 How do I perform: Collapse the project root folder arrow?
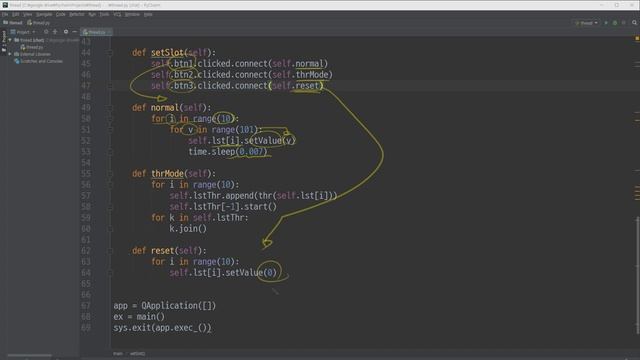point(10,40)
